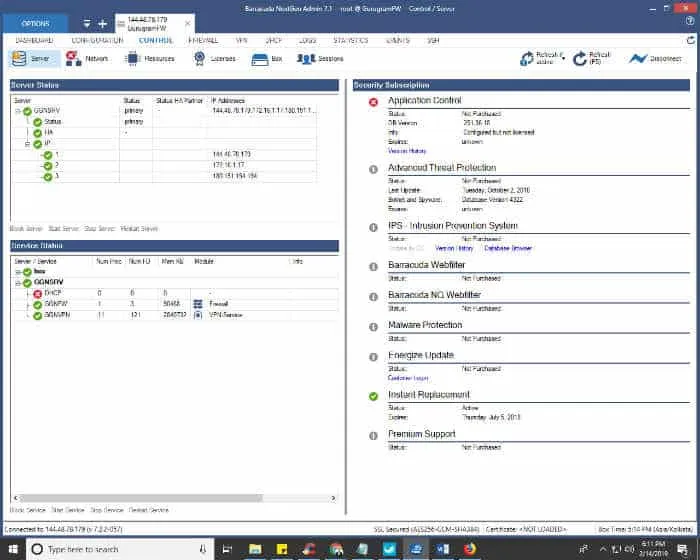Open the Network control page
Image resolution: width=700 pixels, height=560 pixels.
click(x=87, y=59)
